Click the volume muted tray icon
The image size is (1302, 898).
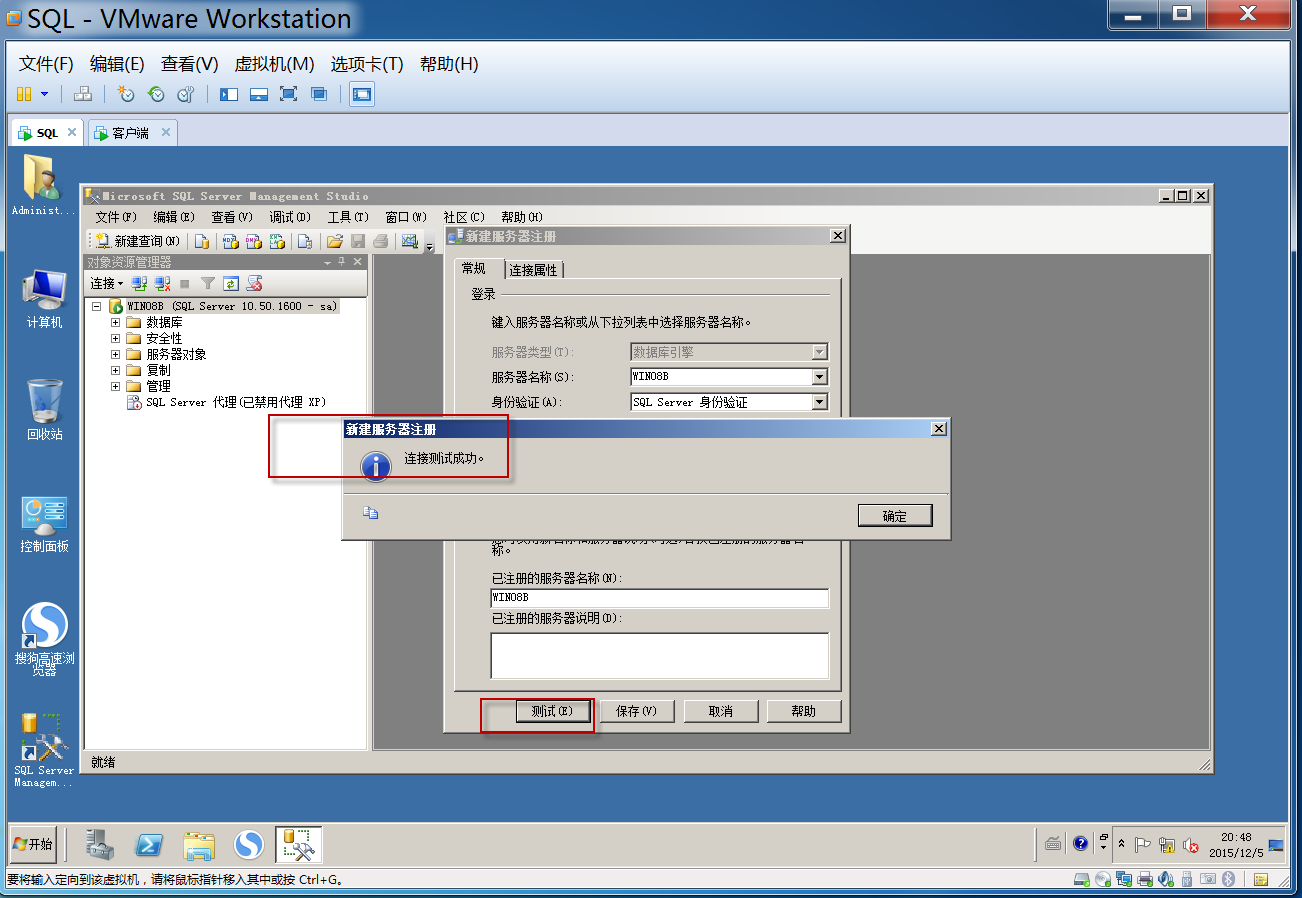coord(1191,845)
